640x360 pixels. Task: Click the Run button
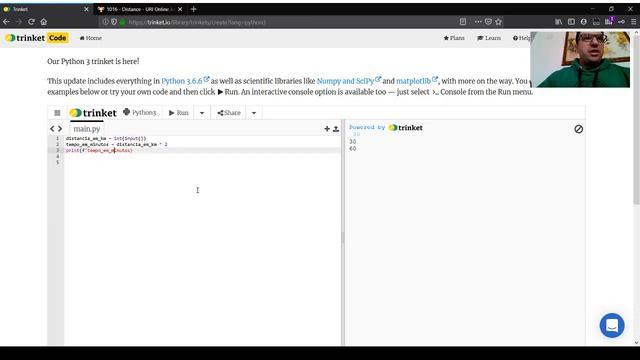[179, 113]
